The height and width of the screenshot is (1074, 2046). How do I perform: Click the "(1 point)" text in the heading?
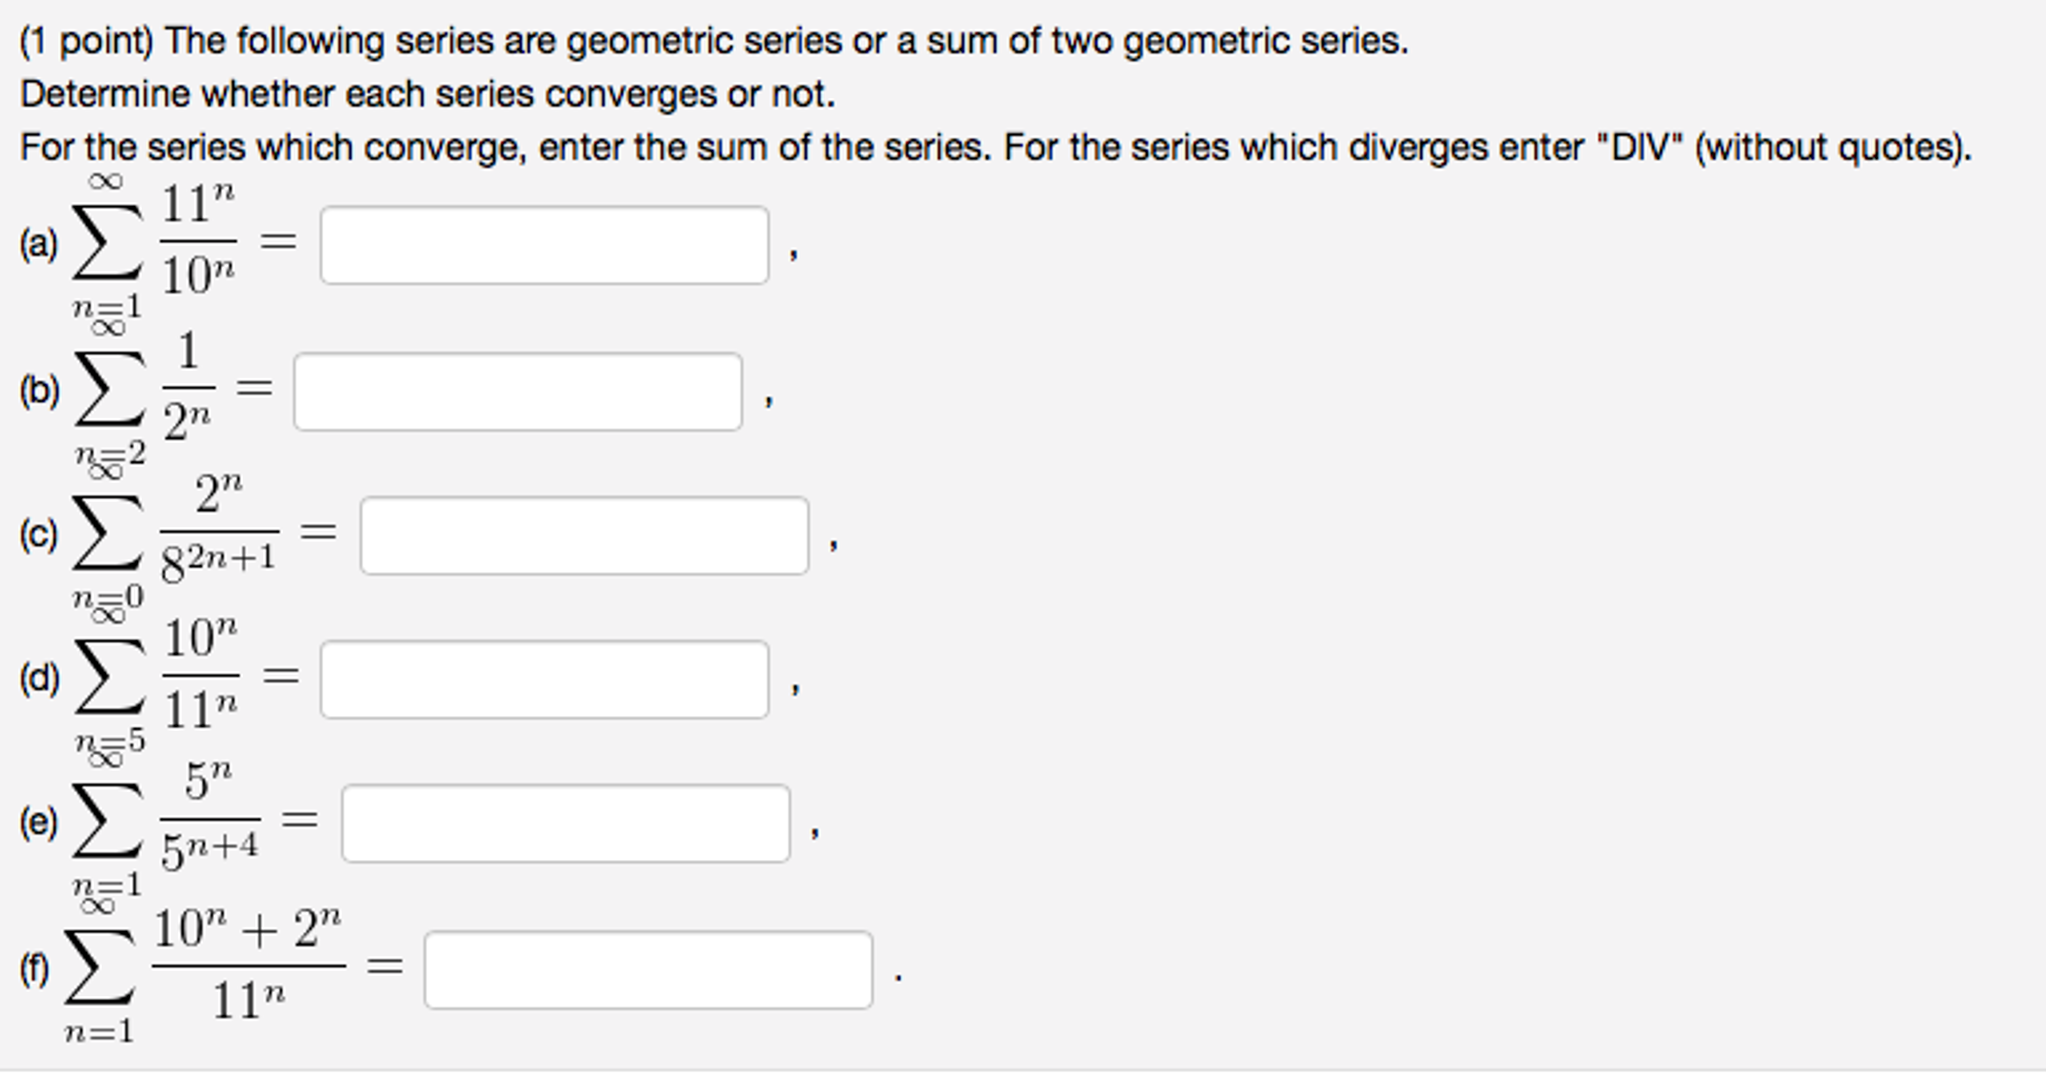pyautogui.click(x=87, y=41)
